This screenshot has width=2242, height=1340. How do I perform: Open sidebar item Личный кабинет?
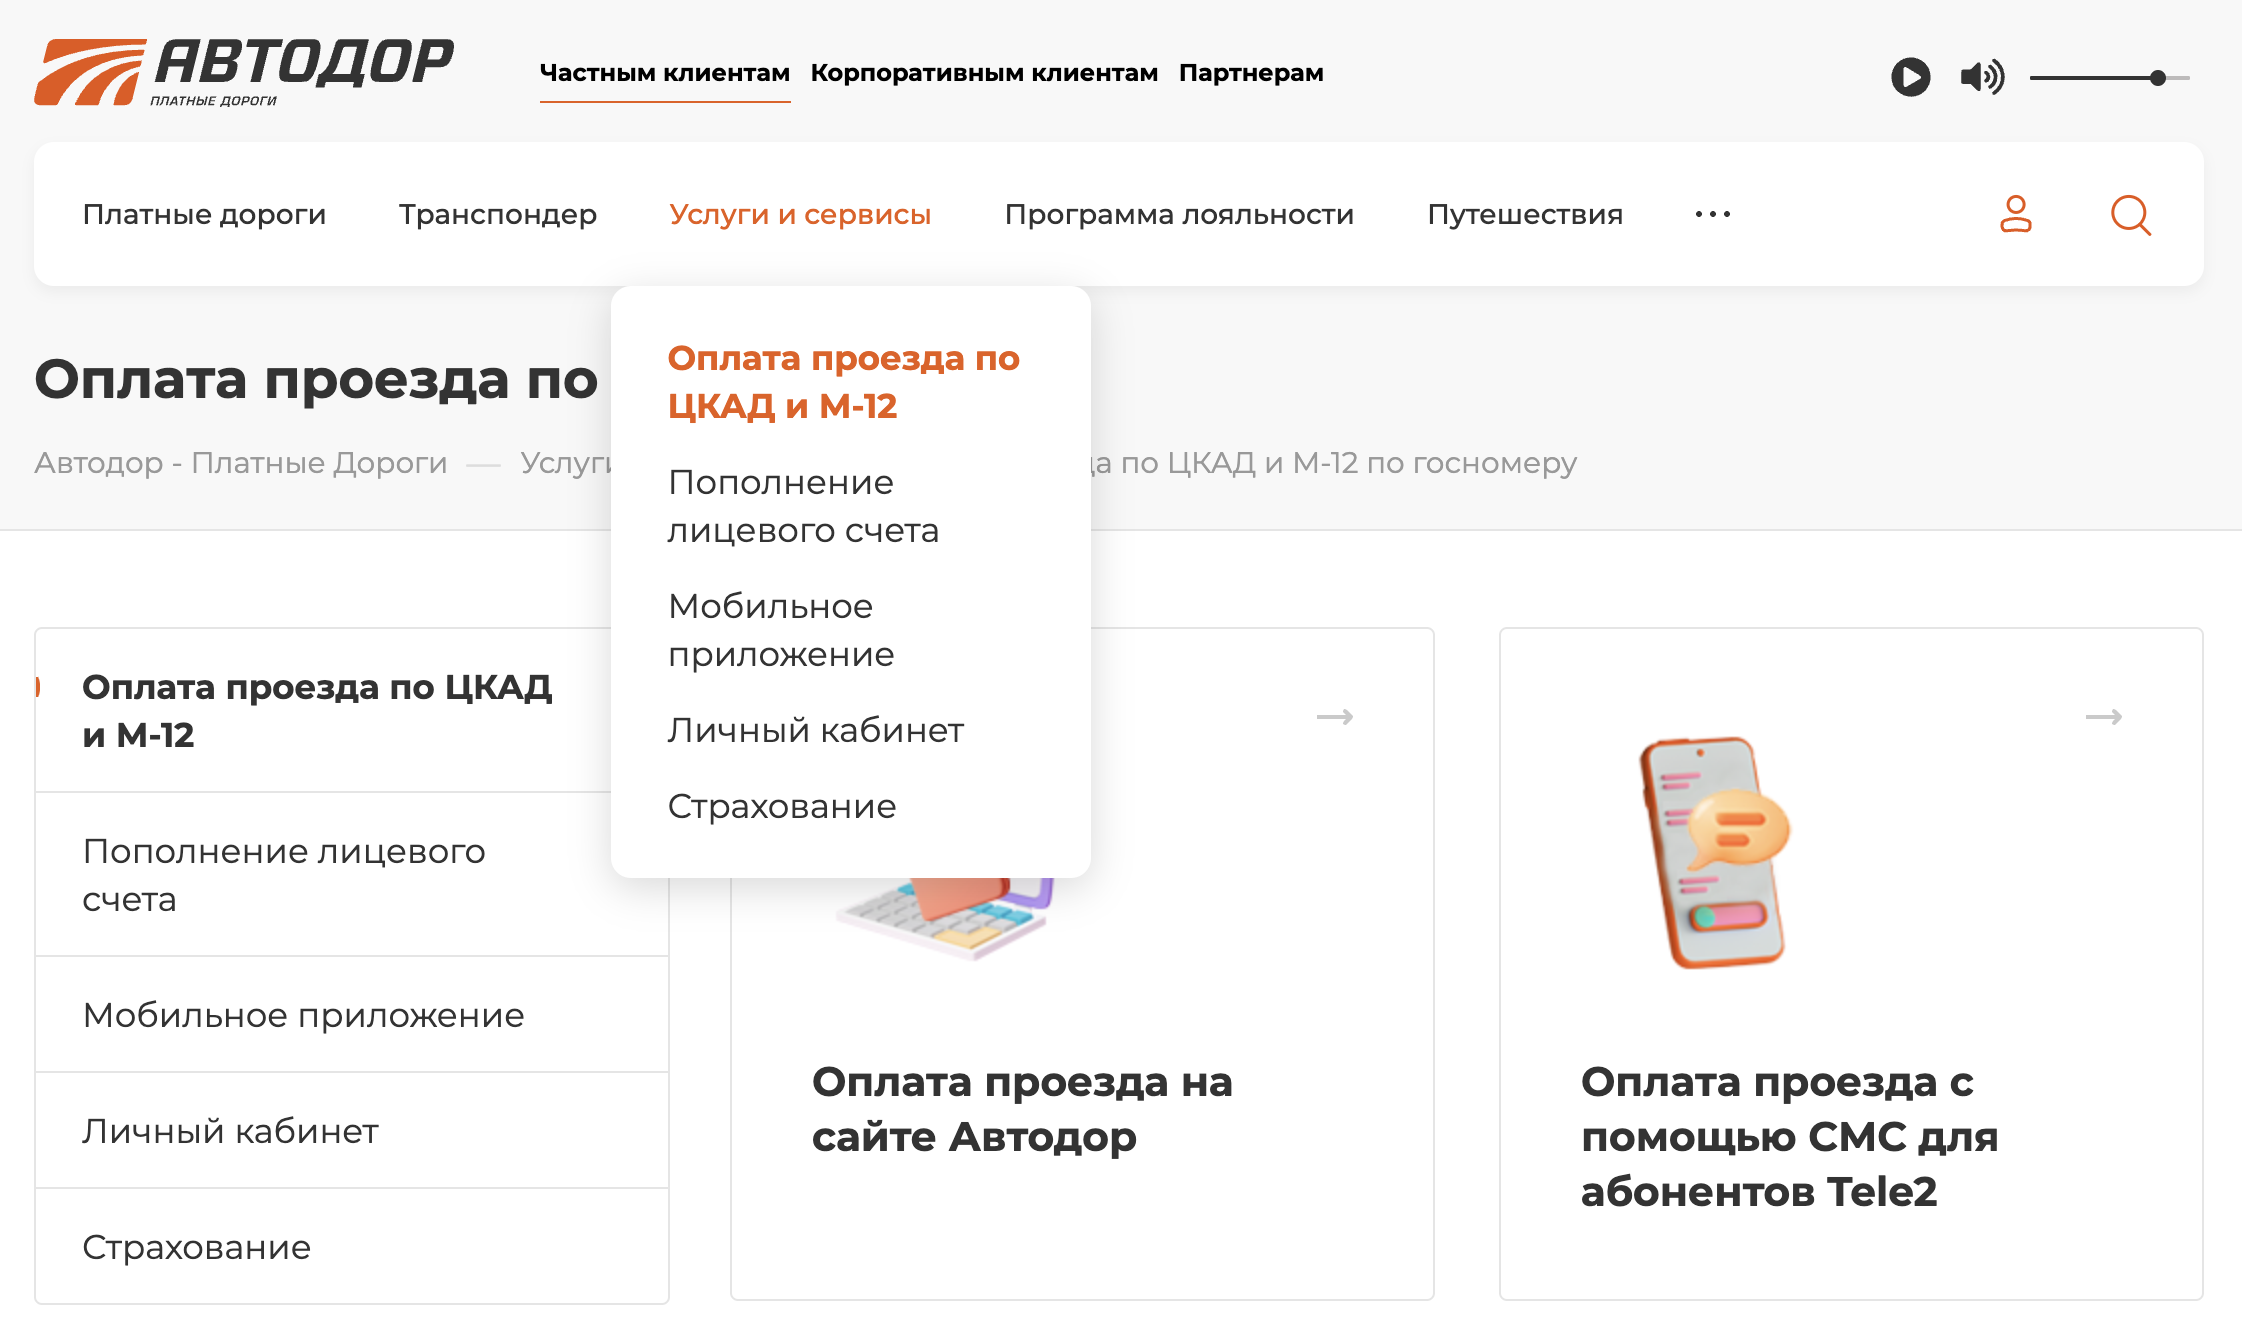point(352,1131)
